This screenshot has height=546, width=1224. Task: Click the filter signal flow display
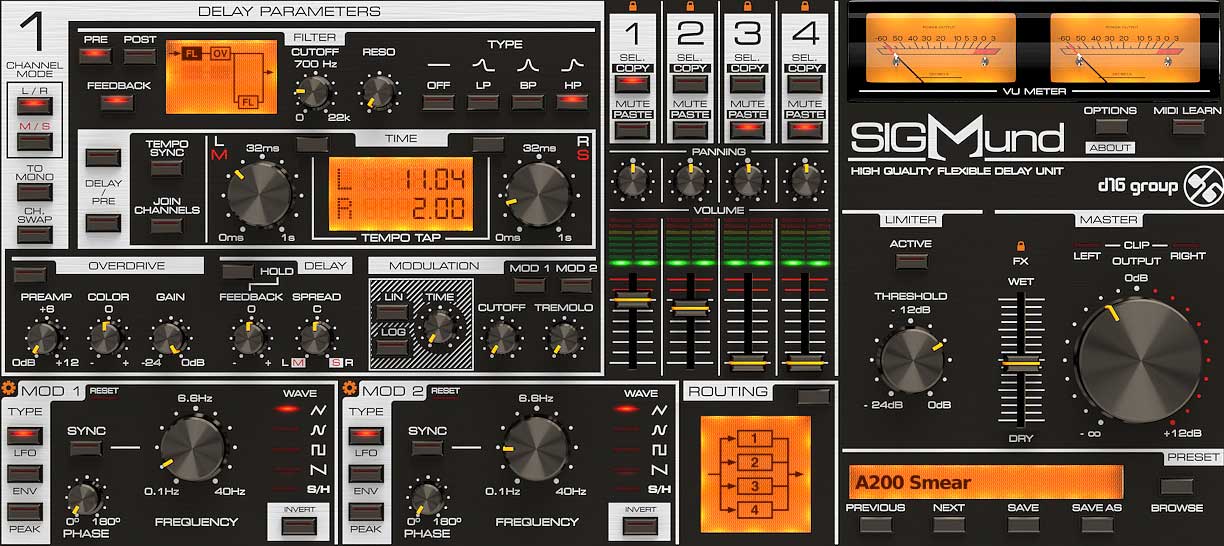(221, 77)
